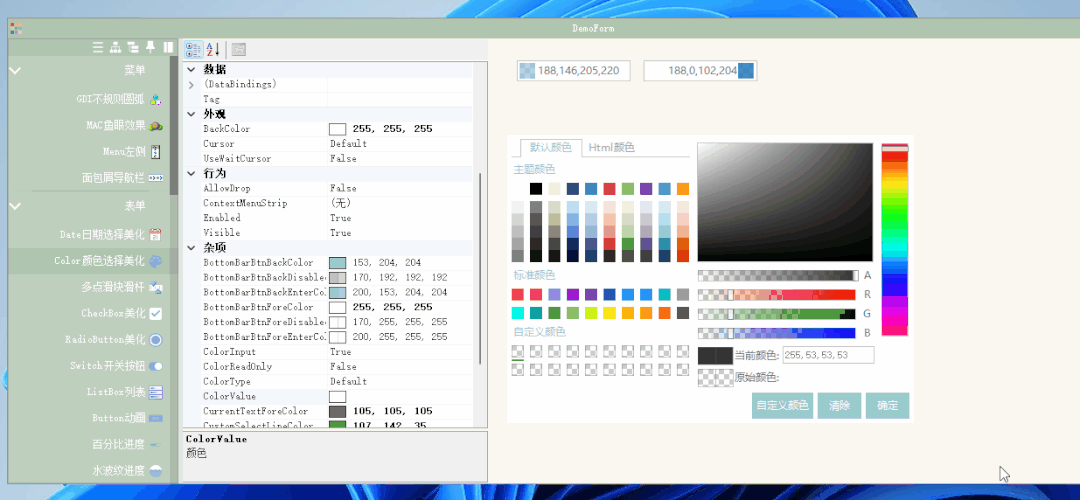
Task: Select orange swatch in theme colors top row
Action: tap(683, 189)
